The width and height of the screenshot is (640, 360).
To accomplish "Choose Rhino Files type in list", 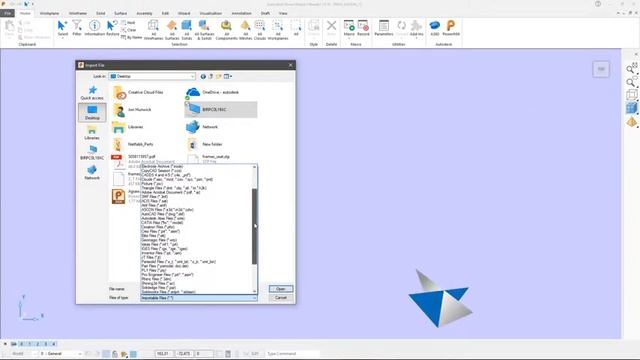I will point(156,279).
